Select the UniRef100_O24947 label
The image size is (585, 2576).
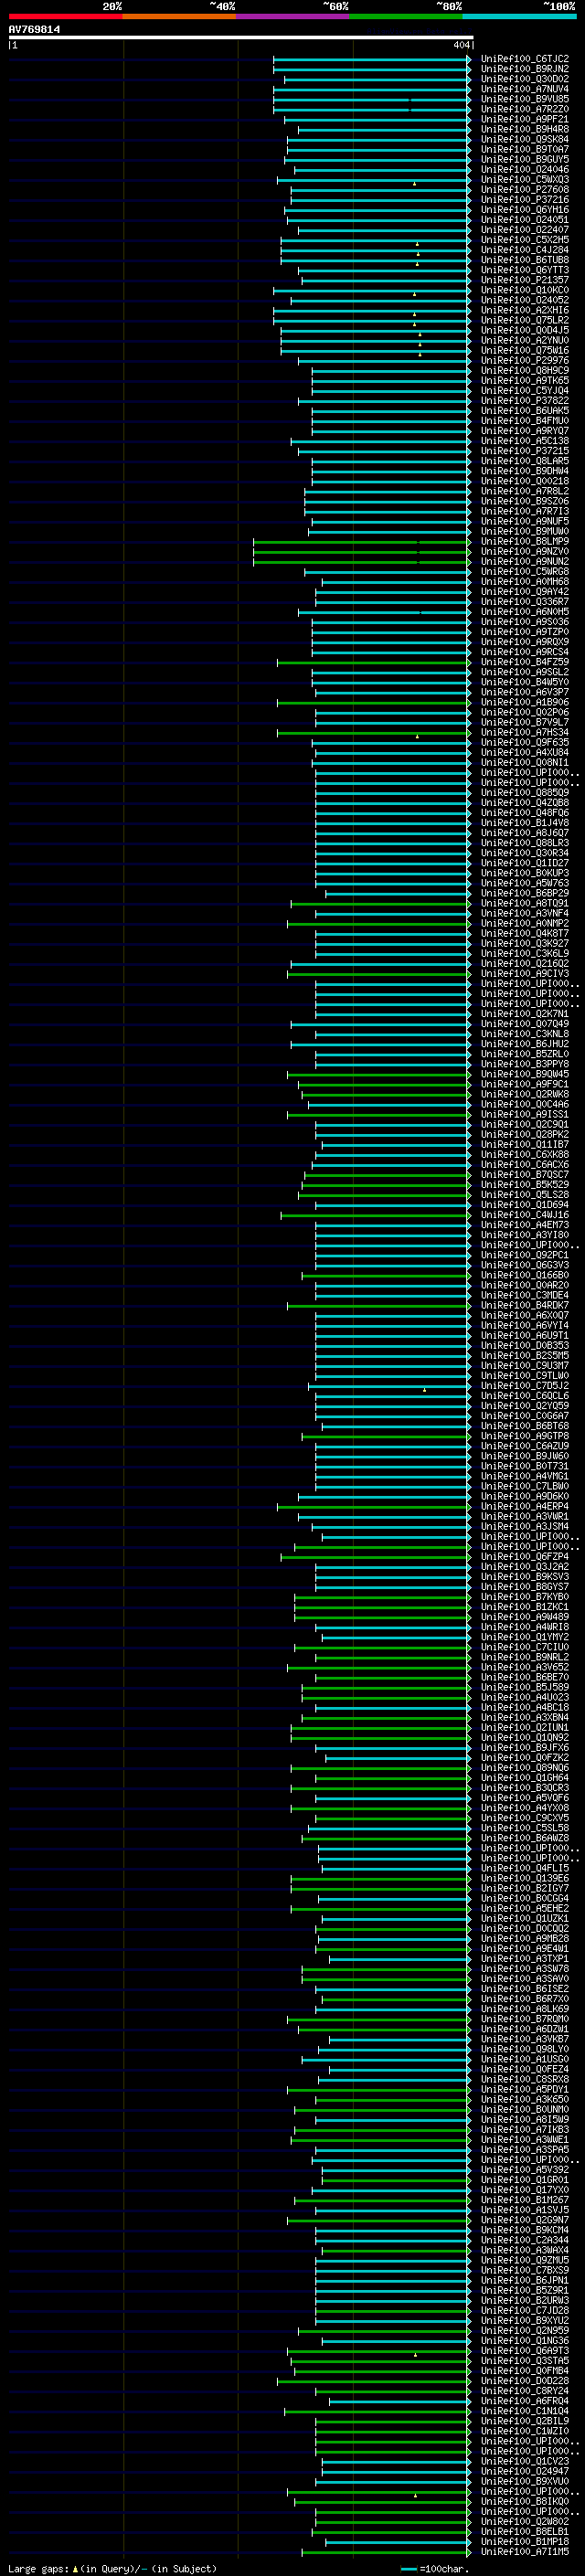524,2471
